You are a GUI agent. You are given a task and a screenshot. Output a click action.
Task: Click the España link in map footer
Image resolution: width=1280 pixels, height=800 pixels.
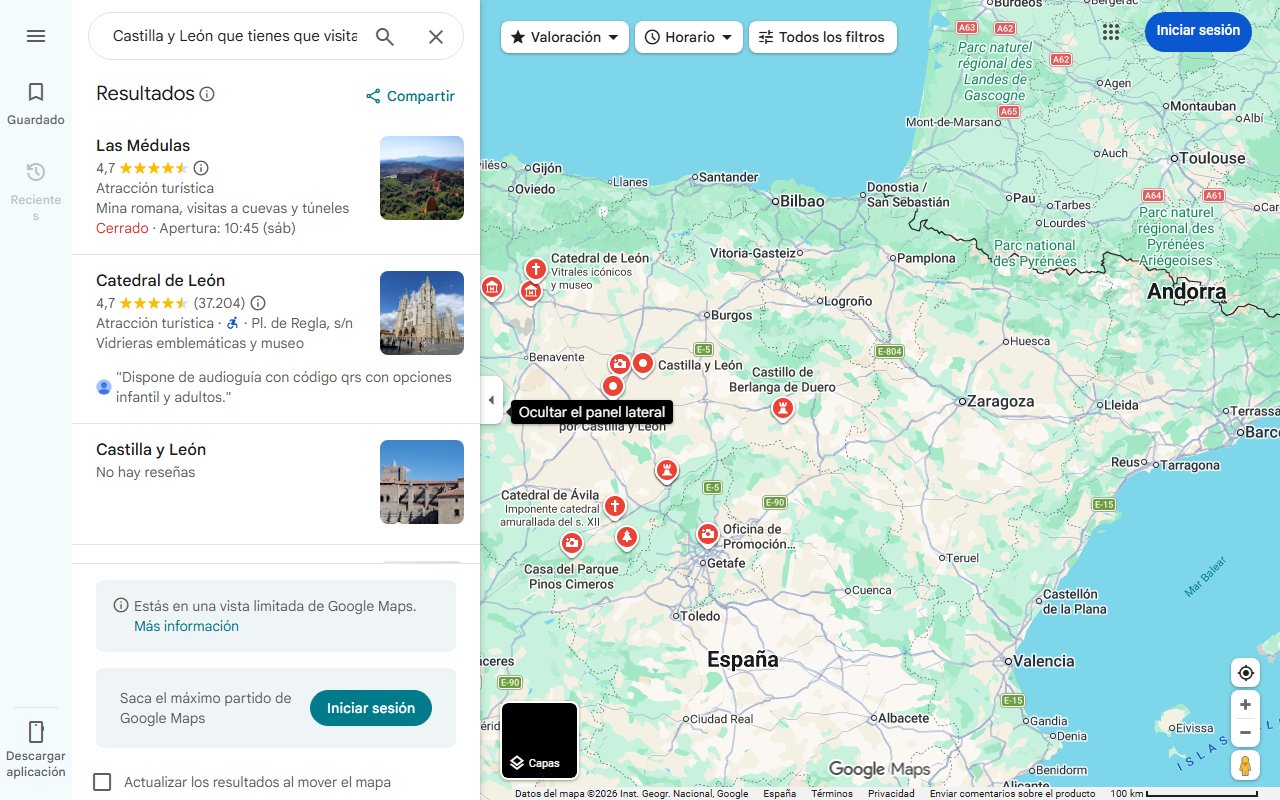779,793
